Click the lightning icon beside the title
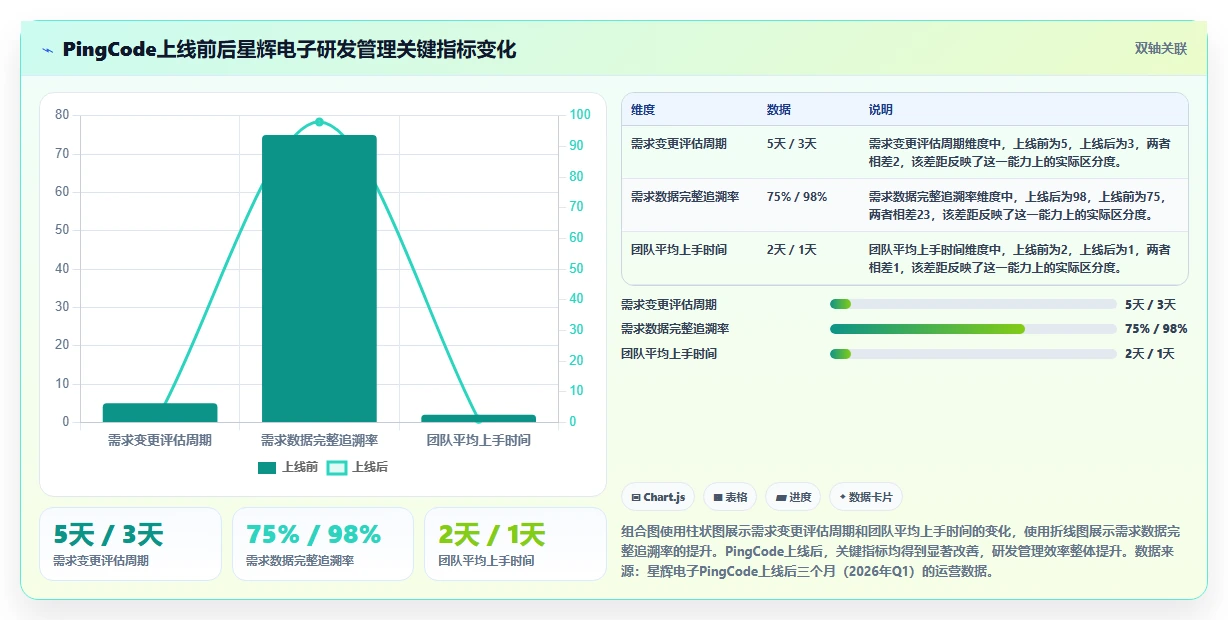Image resolution: width=1228 pixels, height=620 pixels. click(x=47, y=49)
